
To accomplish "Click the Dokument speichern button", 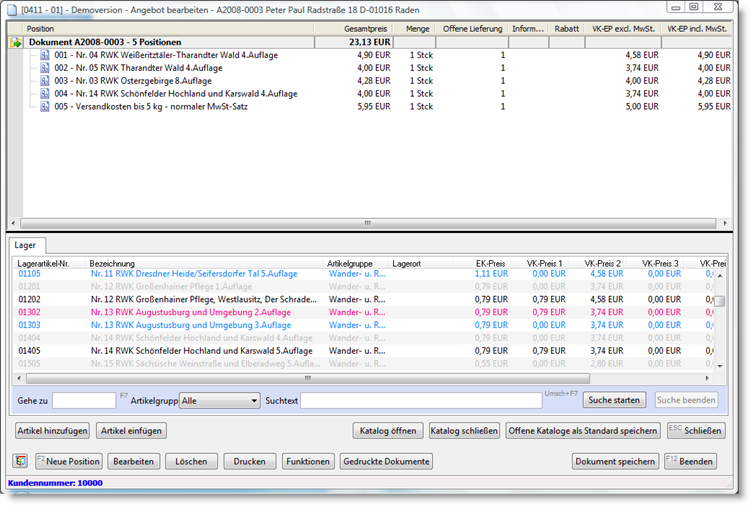I will coord(615,462).
